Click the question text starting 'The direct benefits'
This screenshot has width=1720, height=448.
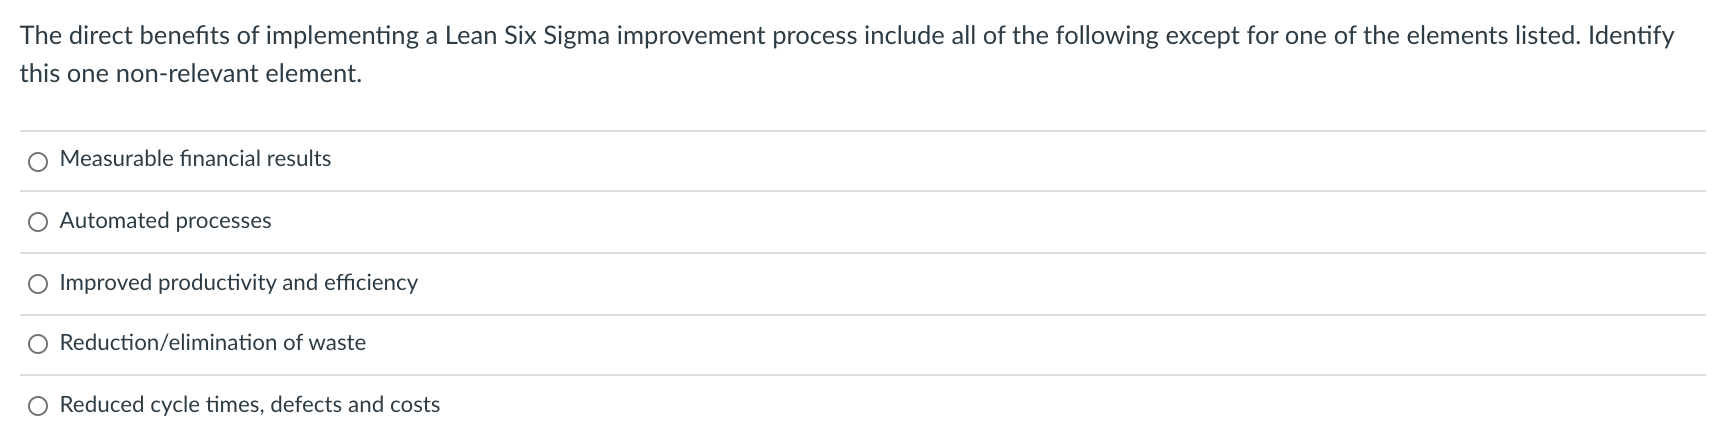click(846, 55)
